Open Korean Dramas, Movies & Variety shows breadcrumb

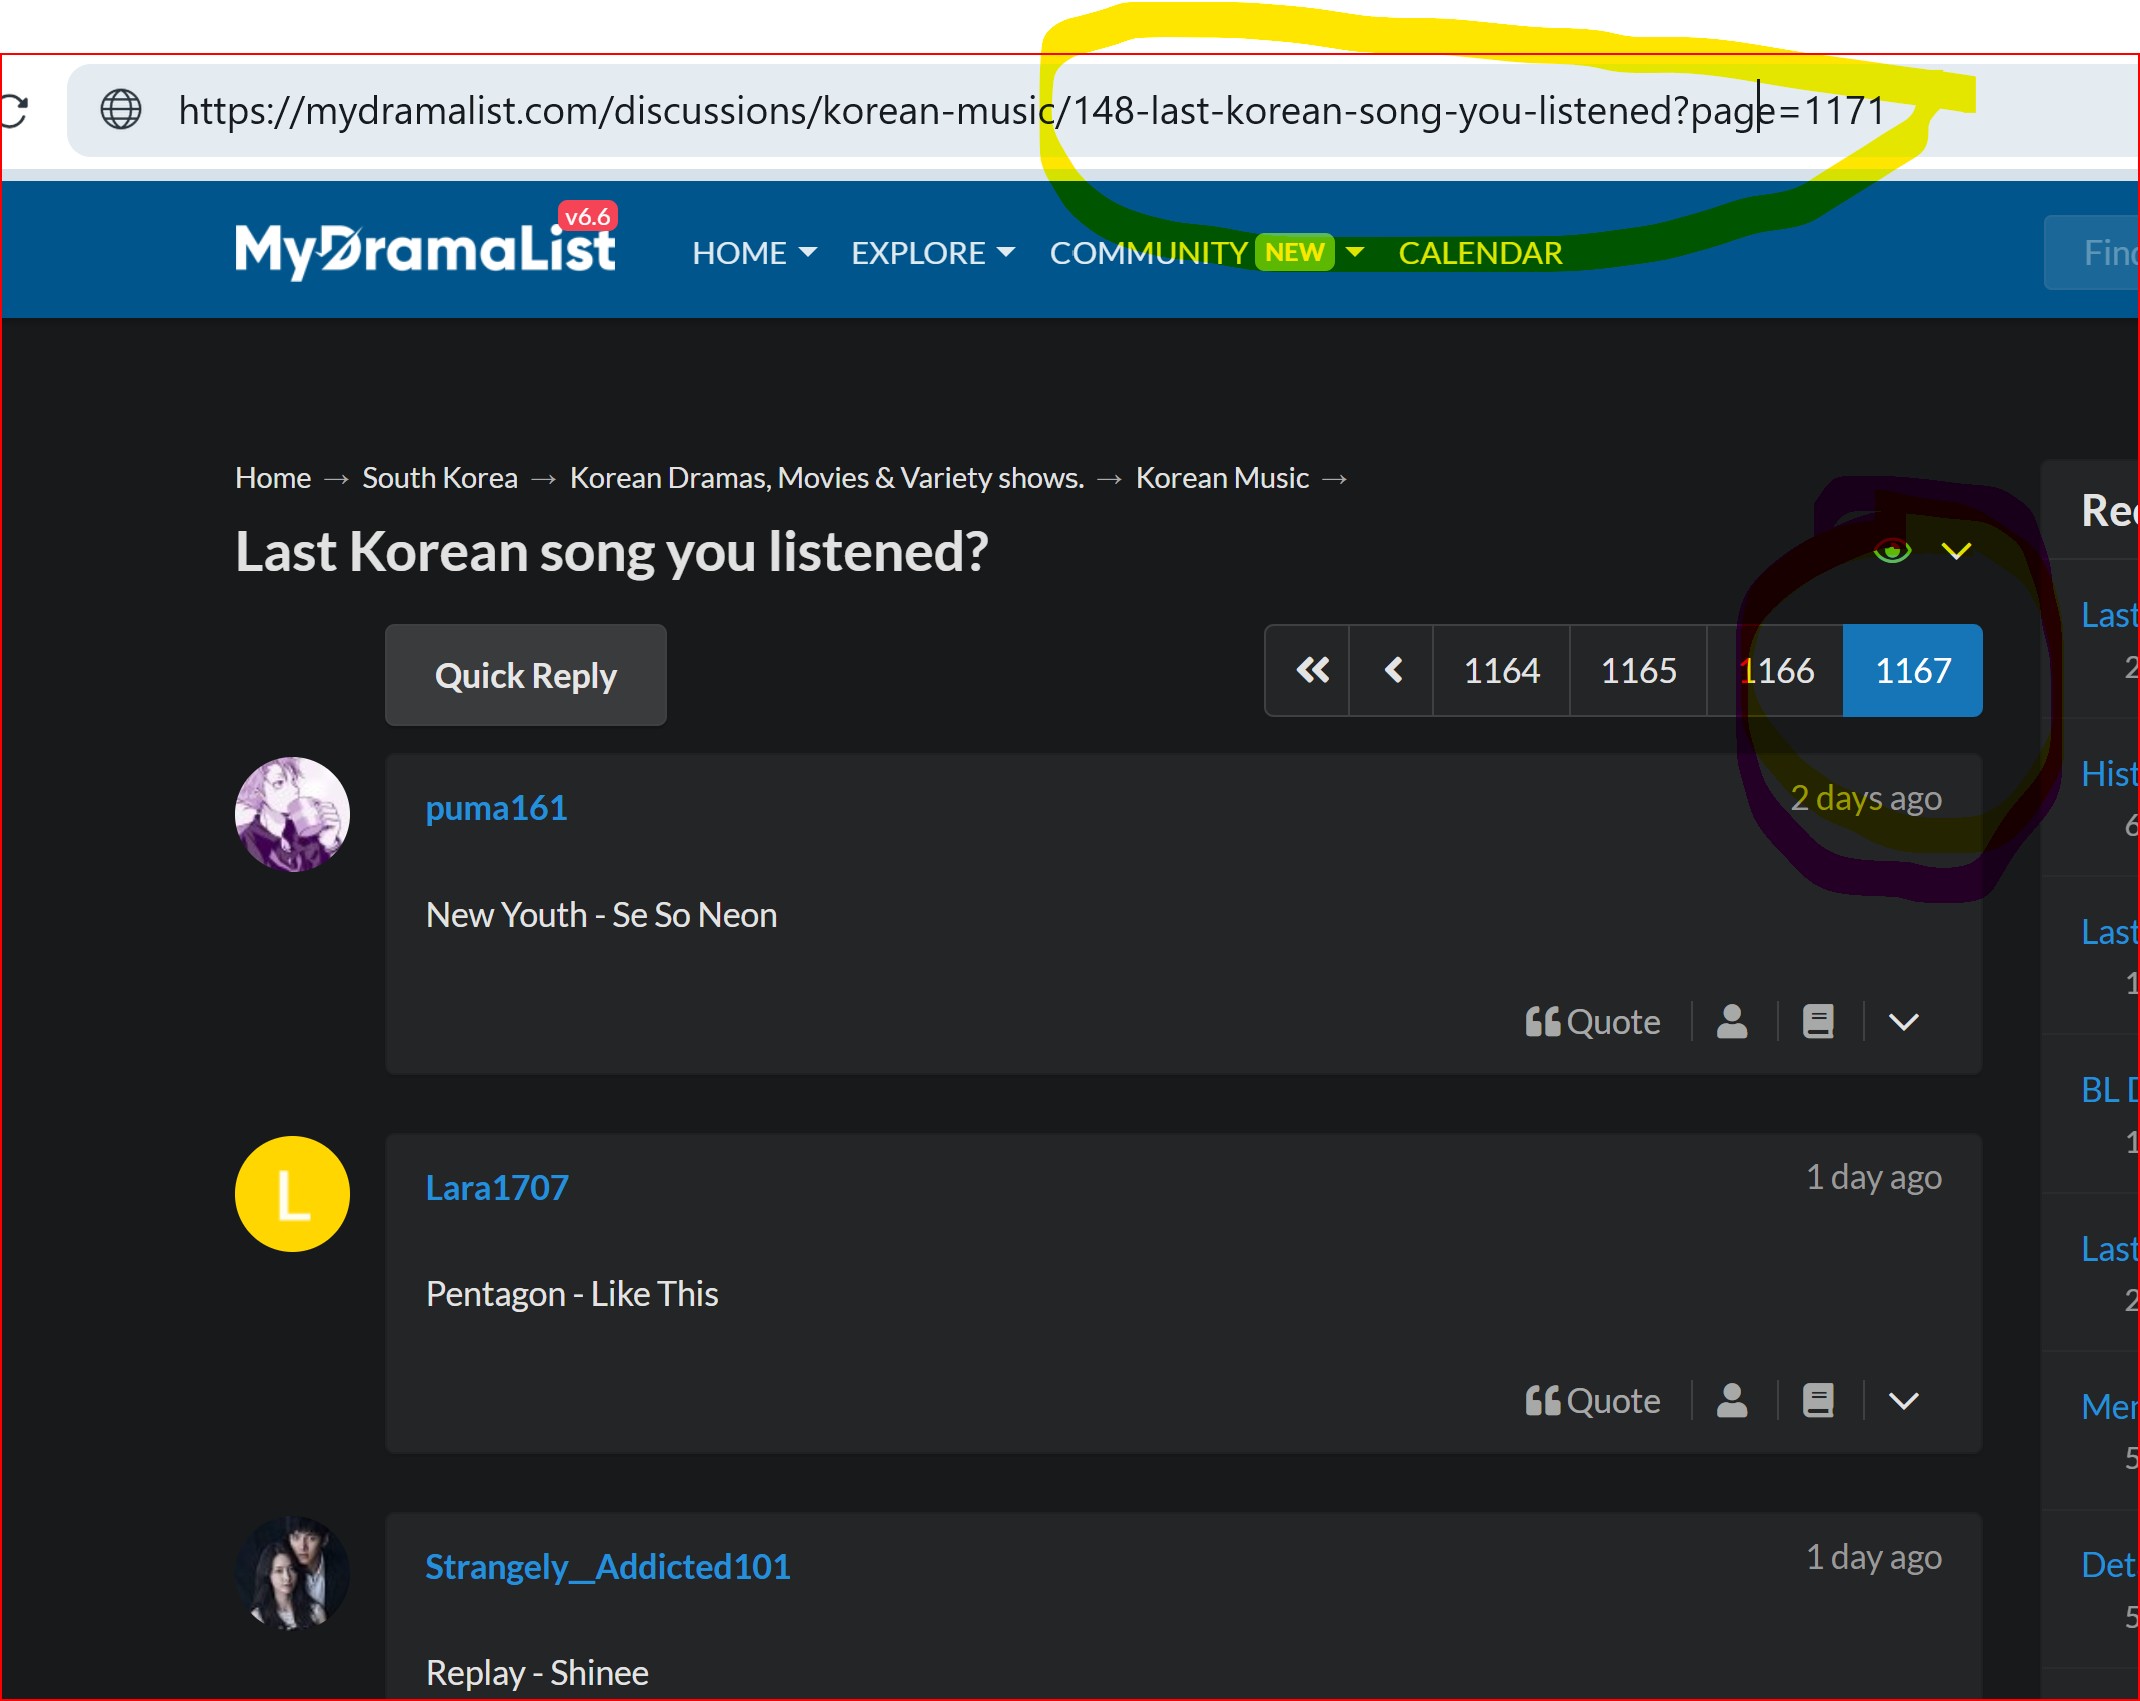(x=827, y=478)
